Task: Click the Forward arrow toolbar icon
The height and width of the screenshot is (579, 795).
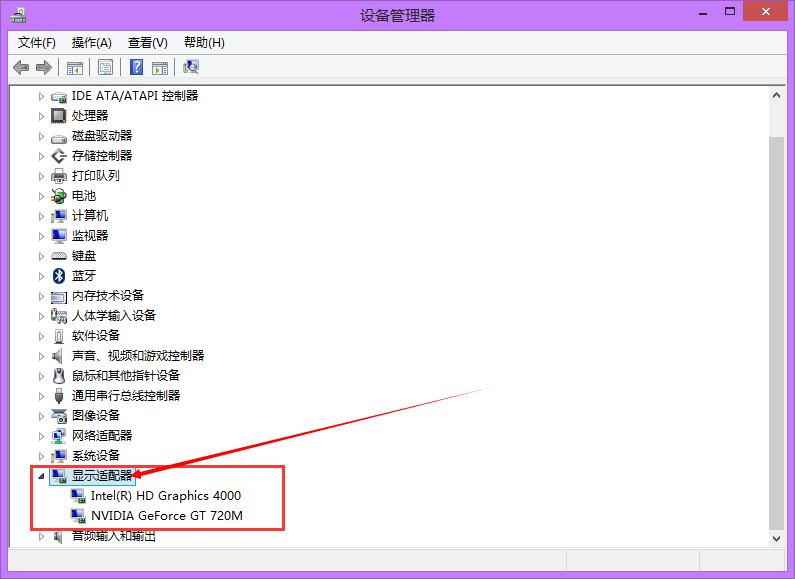Action: click(44, 67)
